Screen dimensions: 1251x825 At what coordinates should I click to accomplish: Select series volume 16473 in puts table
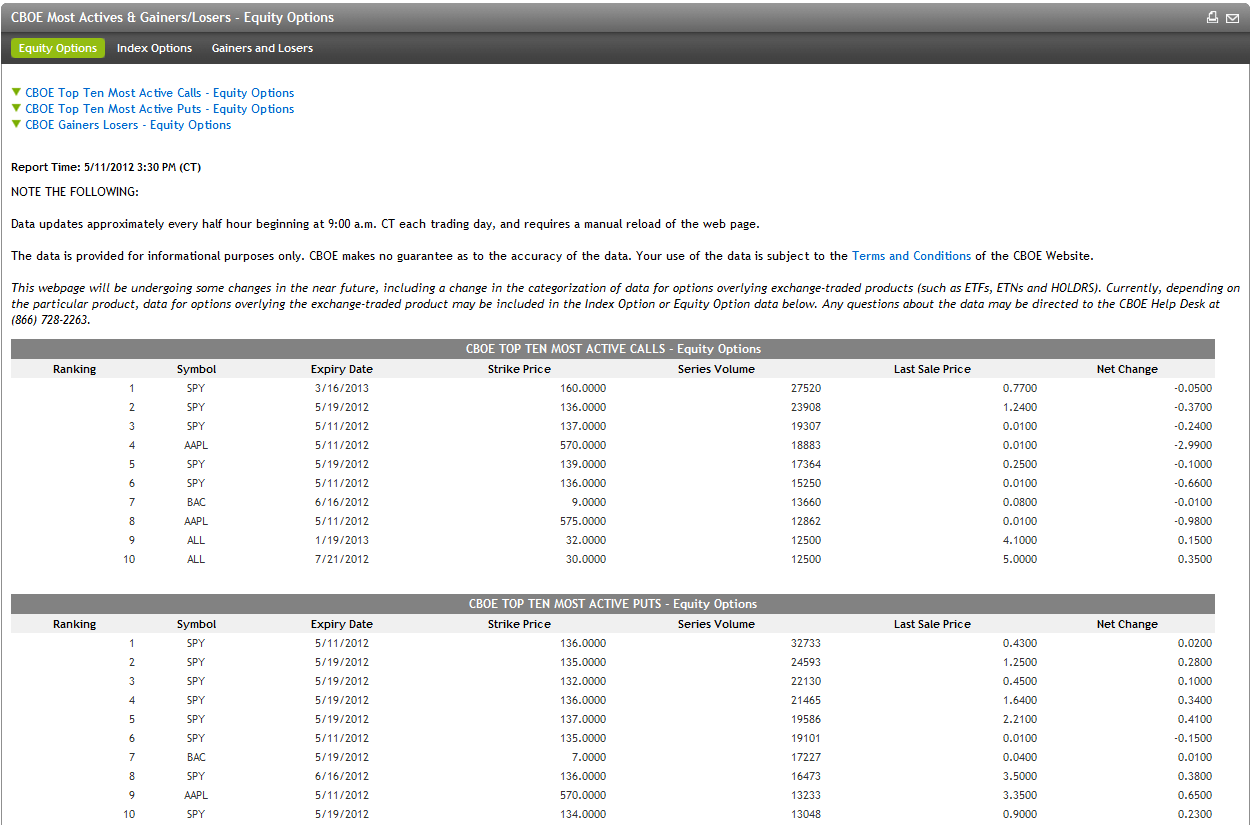tap(805, 776)
